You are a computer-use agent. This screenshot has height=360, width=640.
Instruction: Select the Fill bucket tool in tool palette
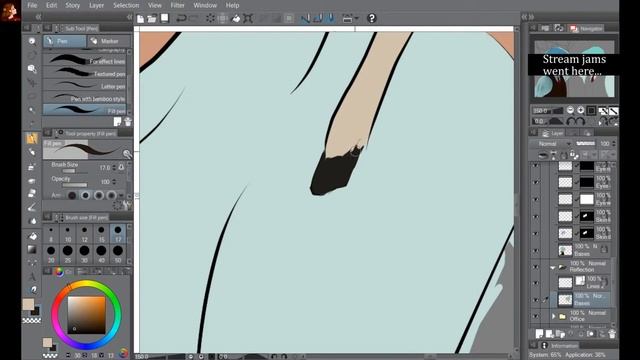tap(32, 236)
